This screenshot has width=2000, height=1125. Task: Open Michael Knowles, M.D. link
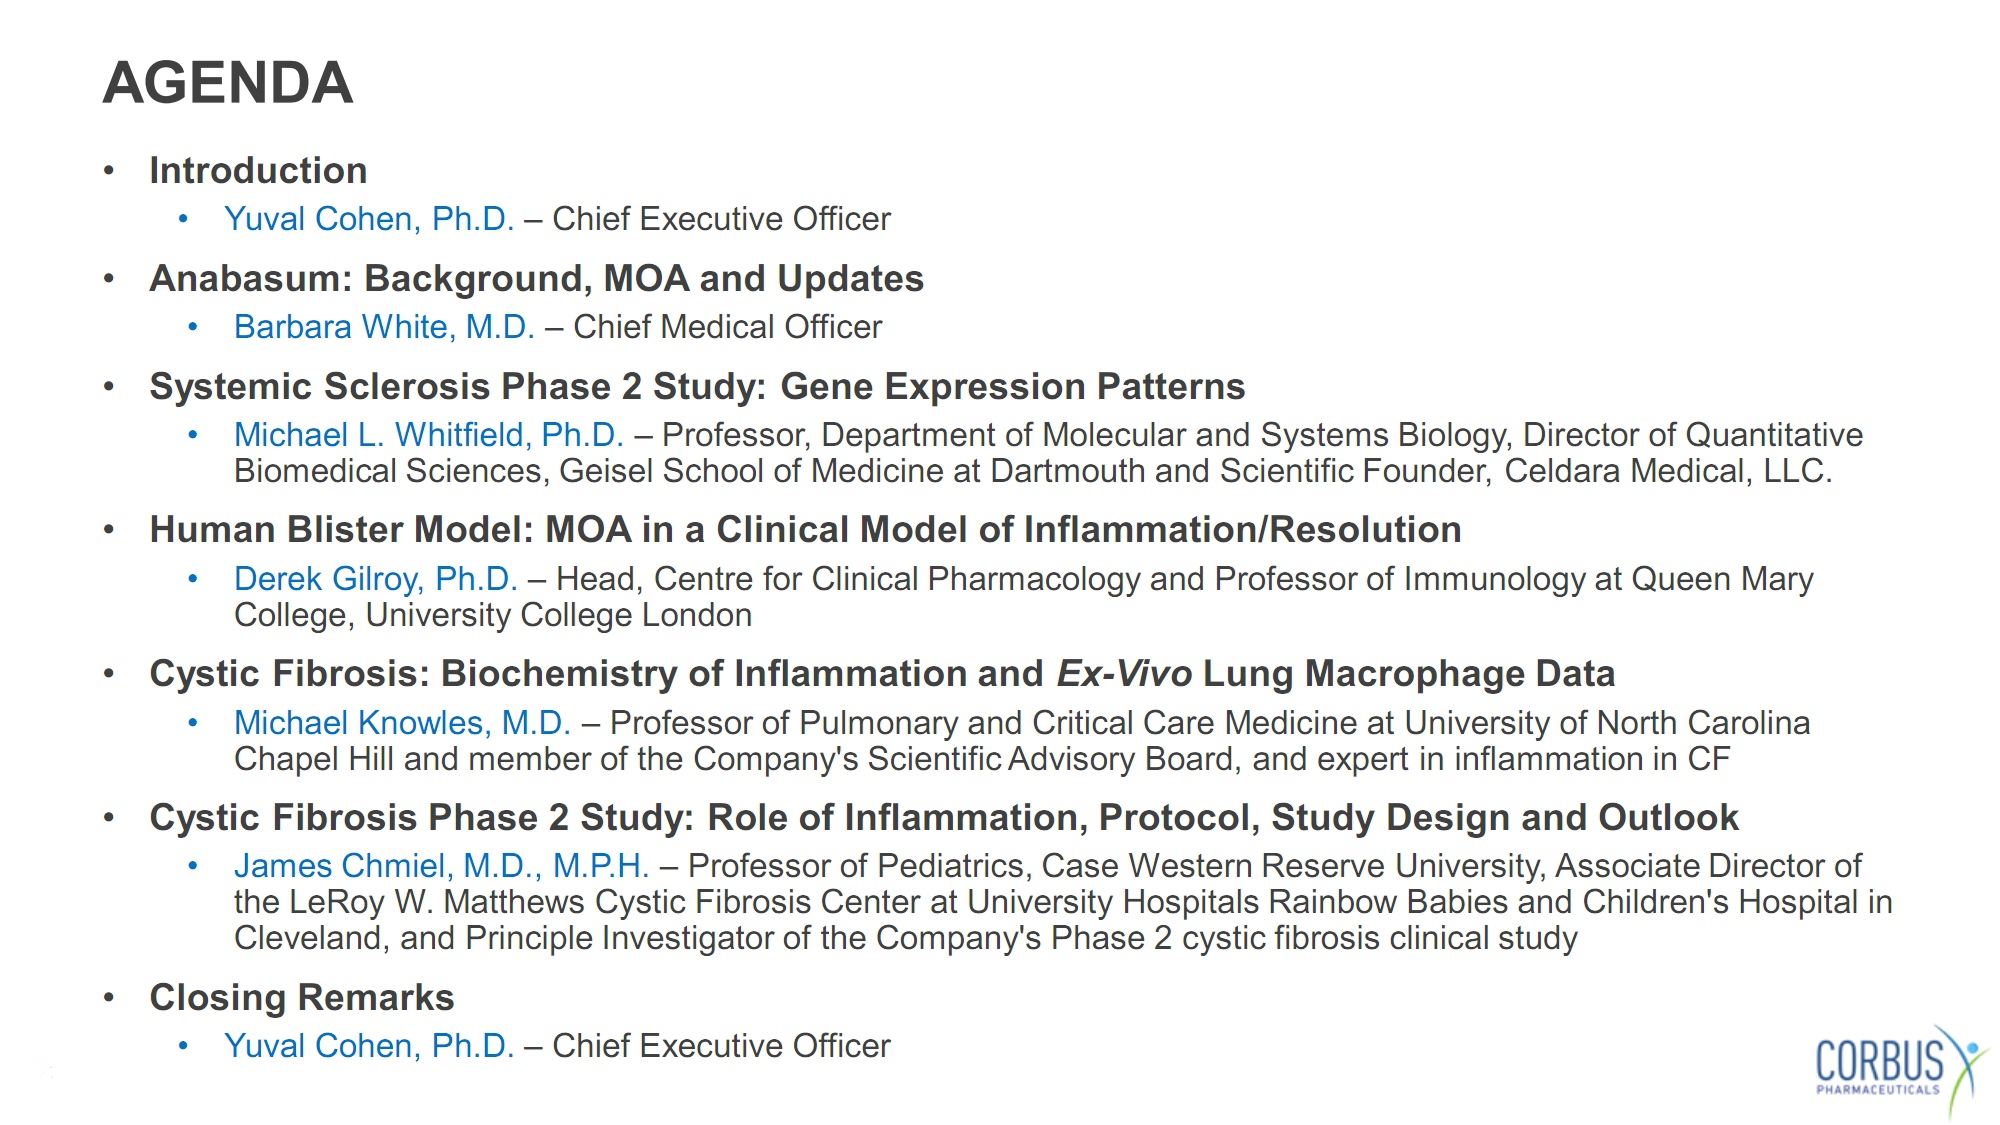tap(402, 723)
